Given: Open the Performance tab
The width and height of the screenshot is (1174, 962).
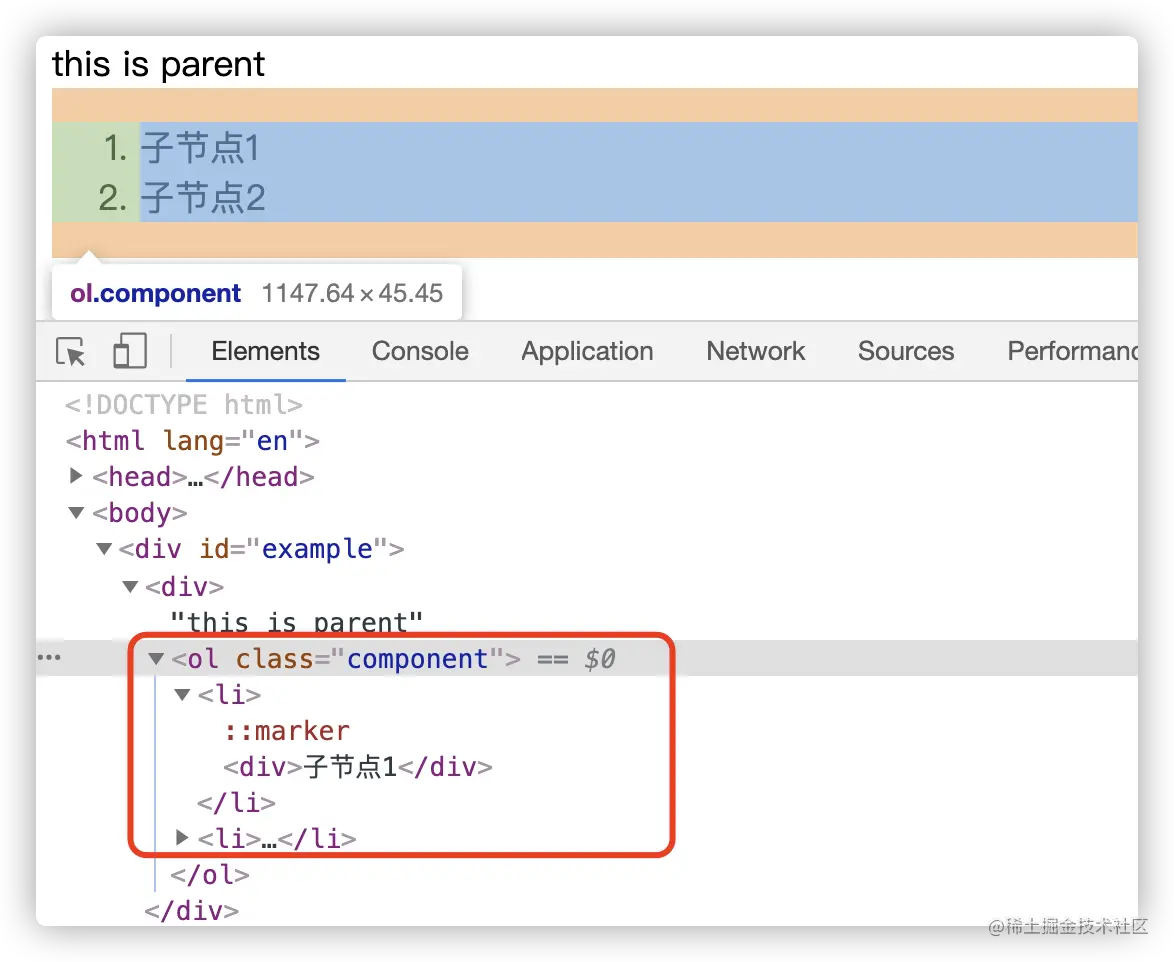Looking at the screenshot, I should [x=1072, y=351].
